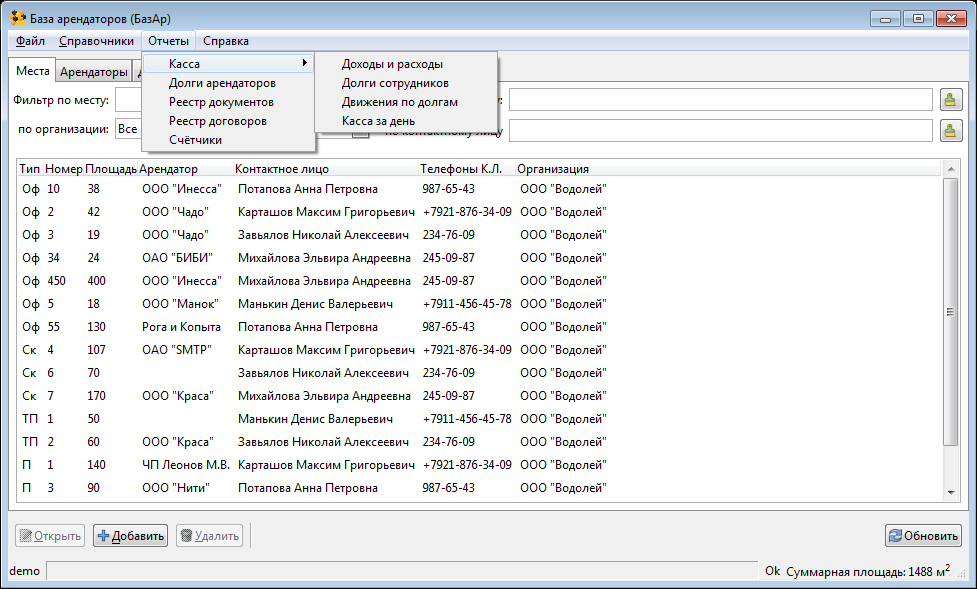Sort by the Арендатор column header

pos(186,169)
